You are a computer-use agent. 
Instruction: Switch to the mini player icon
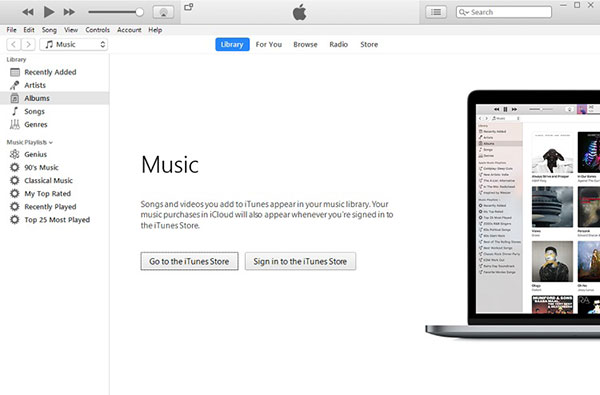tap(189, 7)
